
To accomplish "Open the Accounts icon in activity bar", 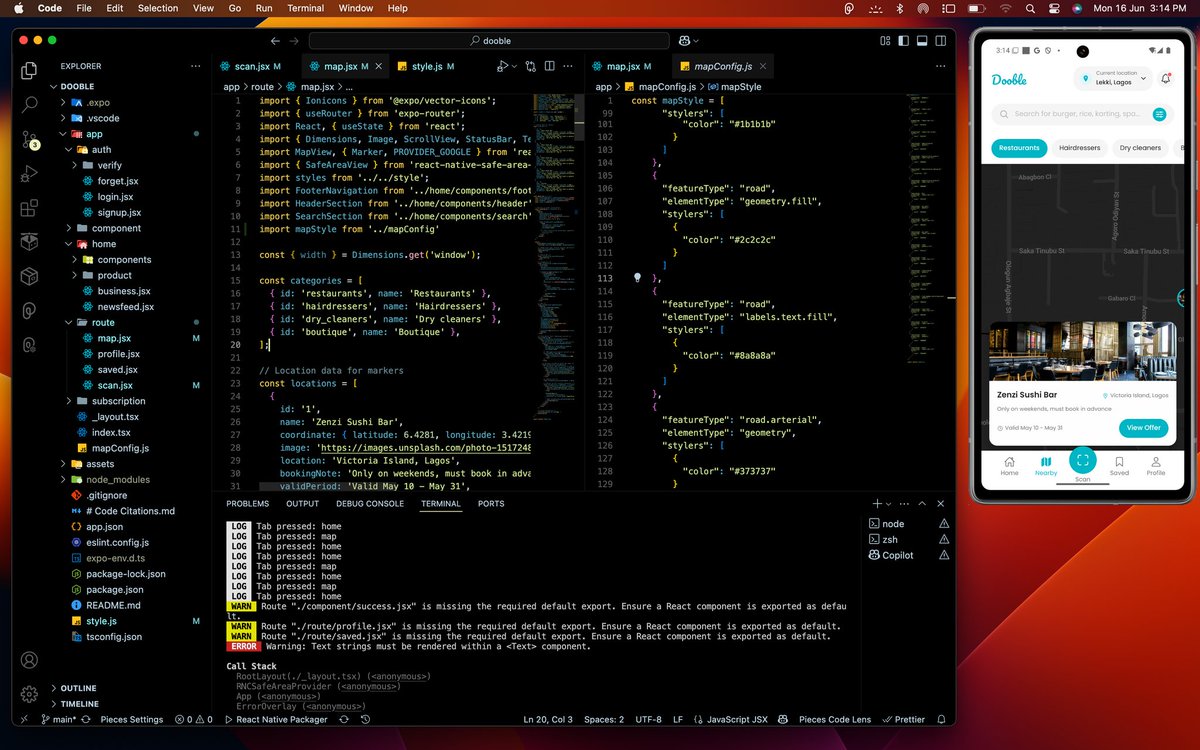I will click(x=29, y=660).
